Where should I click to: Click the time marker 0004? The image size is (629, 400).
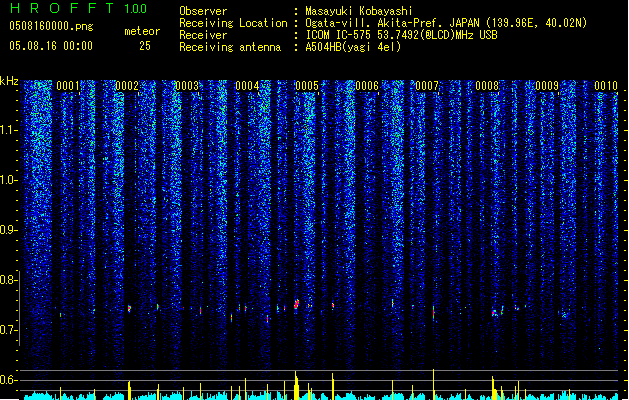(x=247, y=86)
